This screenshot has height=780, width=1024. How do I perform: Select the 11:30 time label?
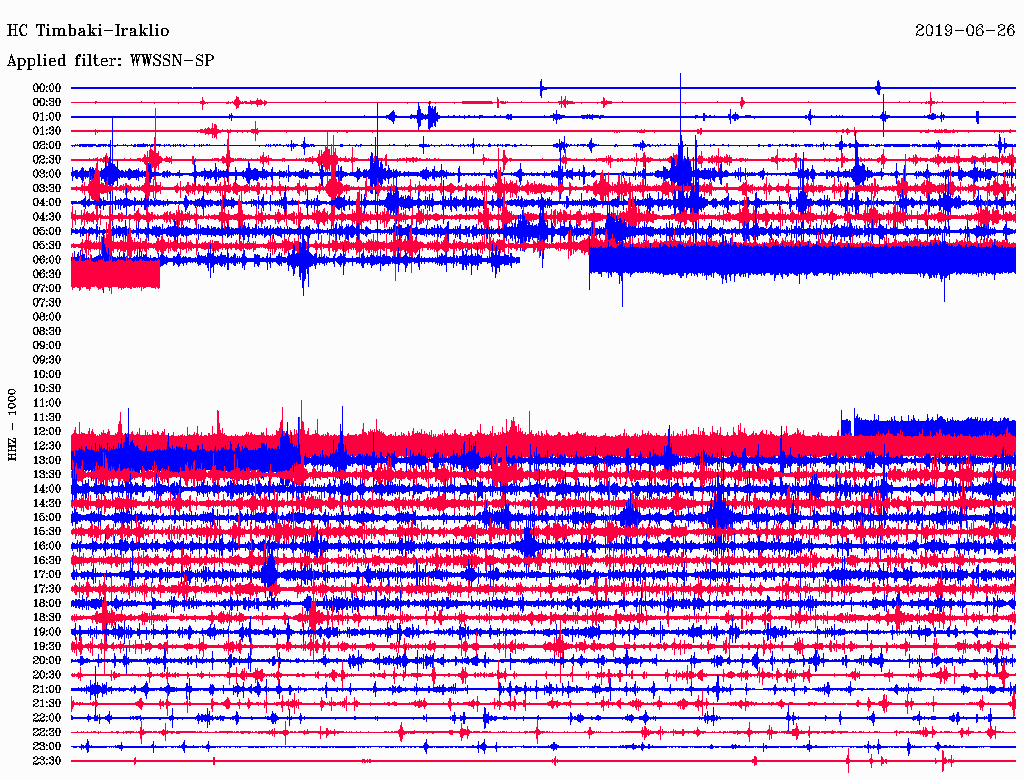point(47,417)
